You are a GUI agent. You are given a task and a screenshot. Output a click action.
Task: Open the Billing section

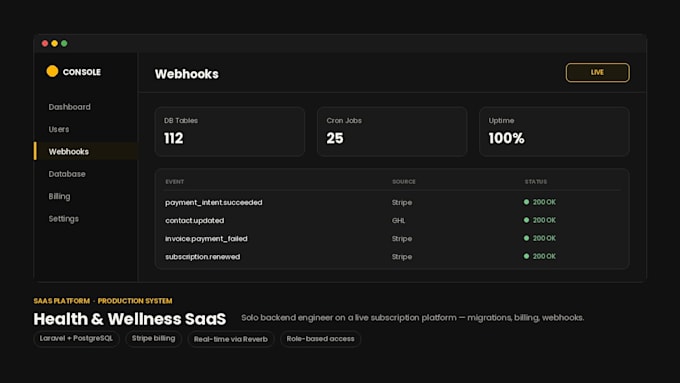[x=59, y=196]
